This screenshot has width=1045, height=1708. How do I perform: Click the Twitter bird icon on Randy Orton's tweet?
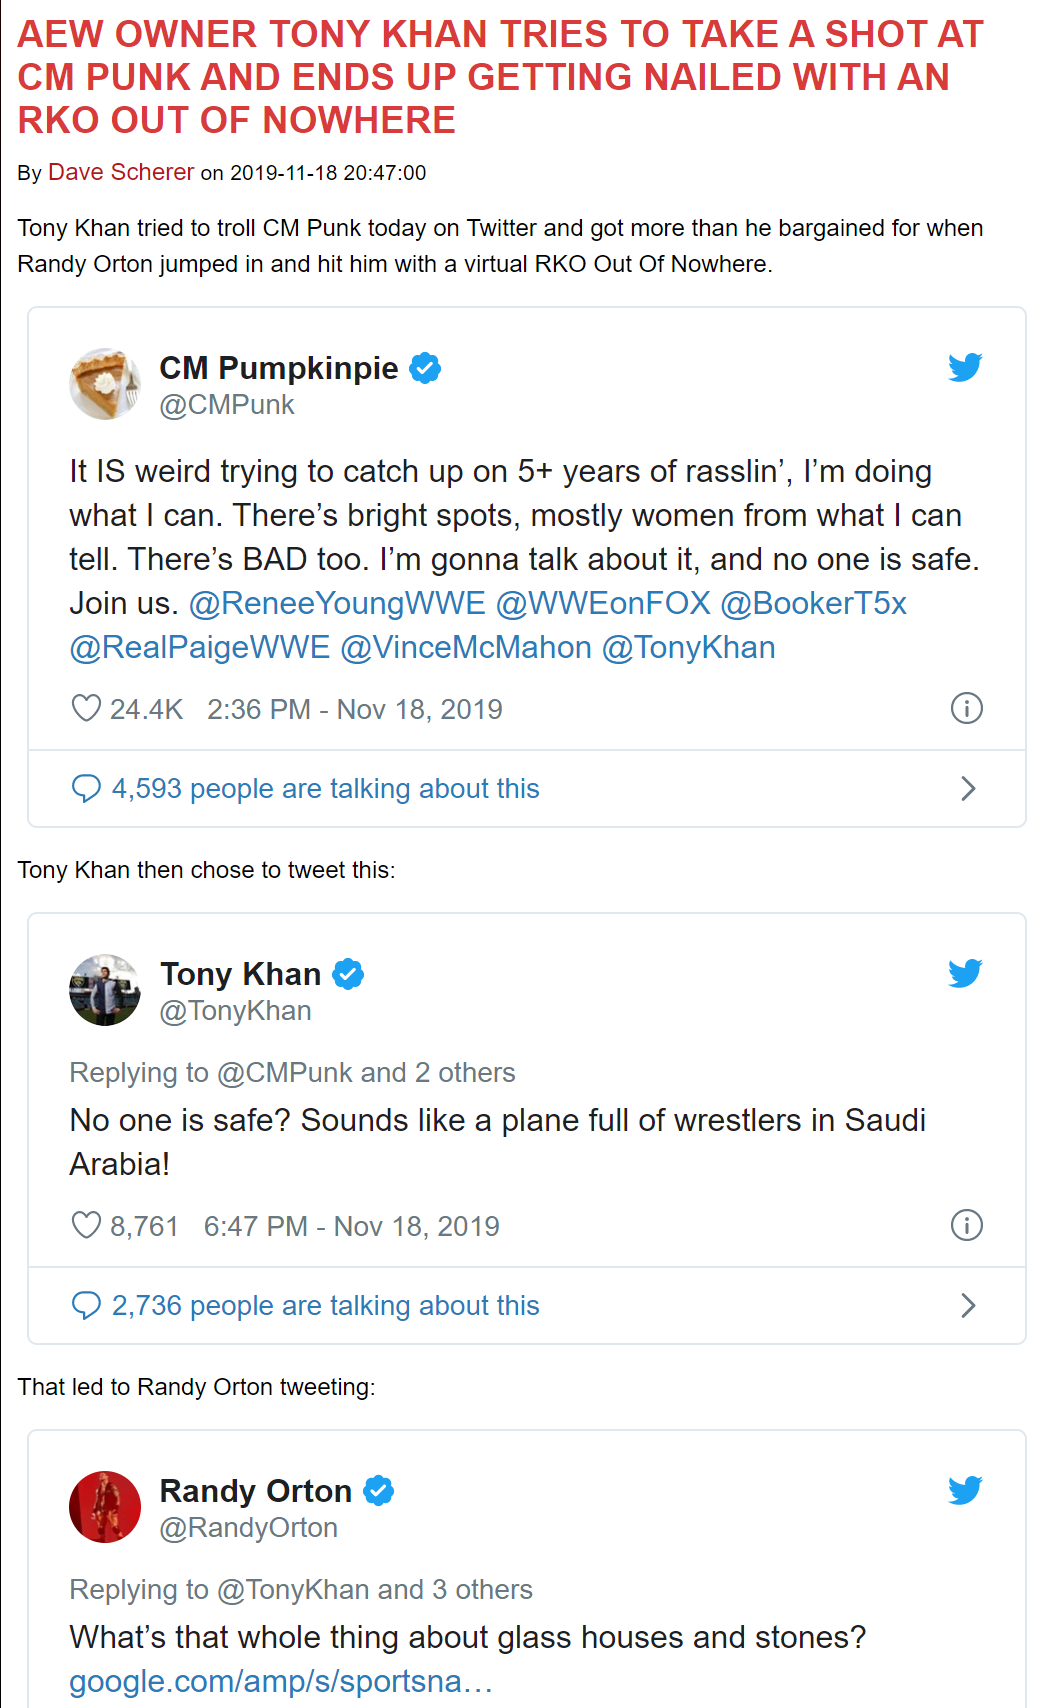coord(965,1491)
